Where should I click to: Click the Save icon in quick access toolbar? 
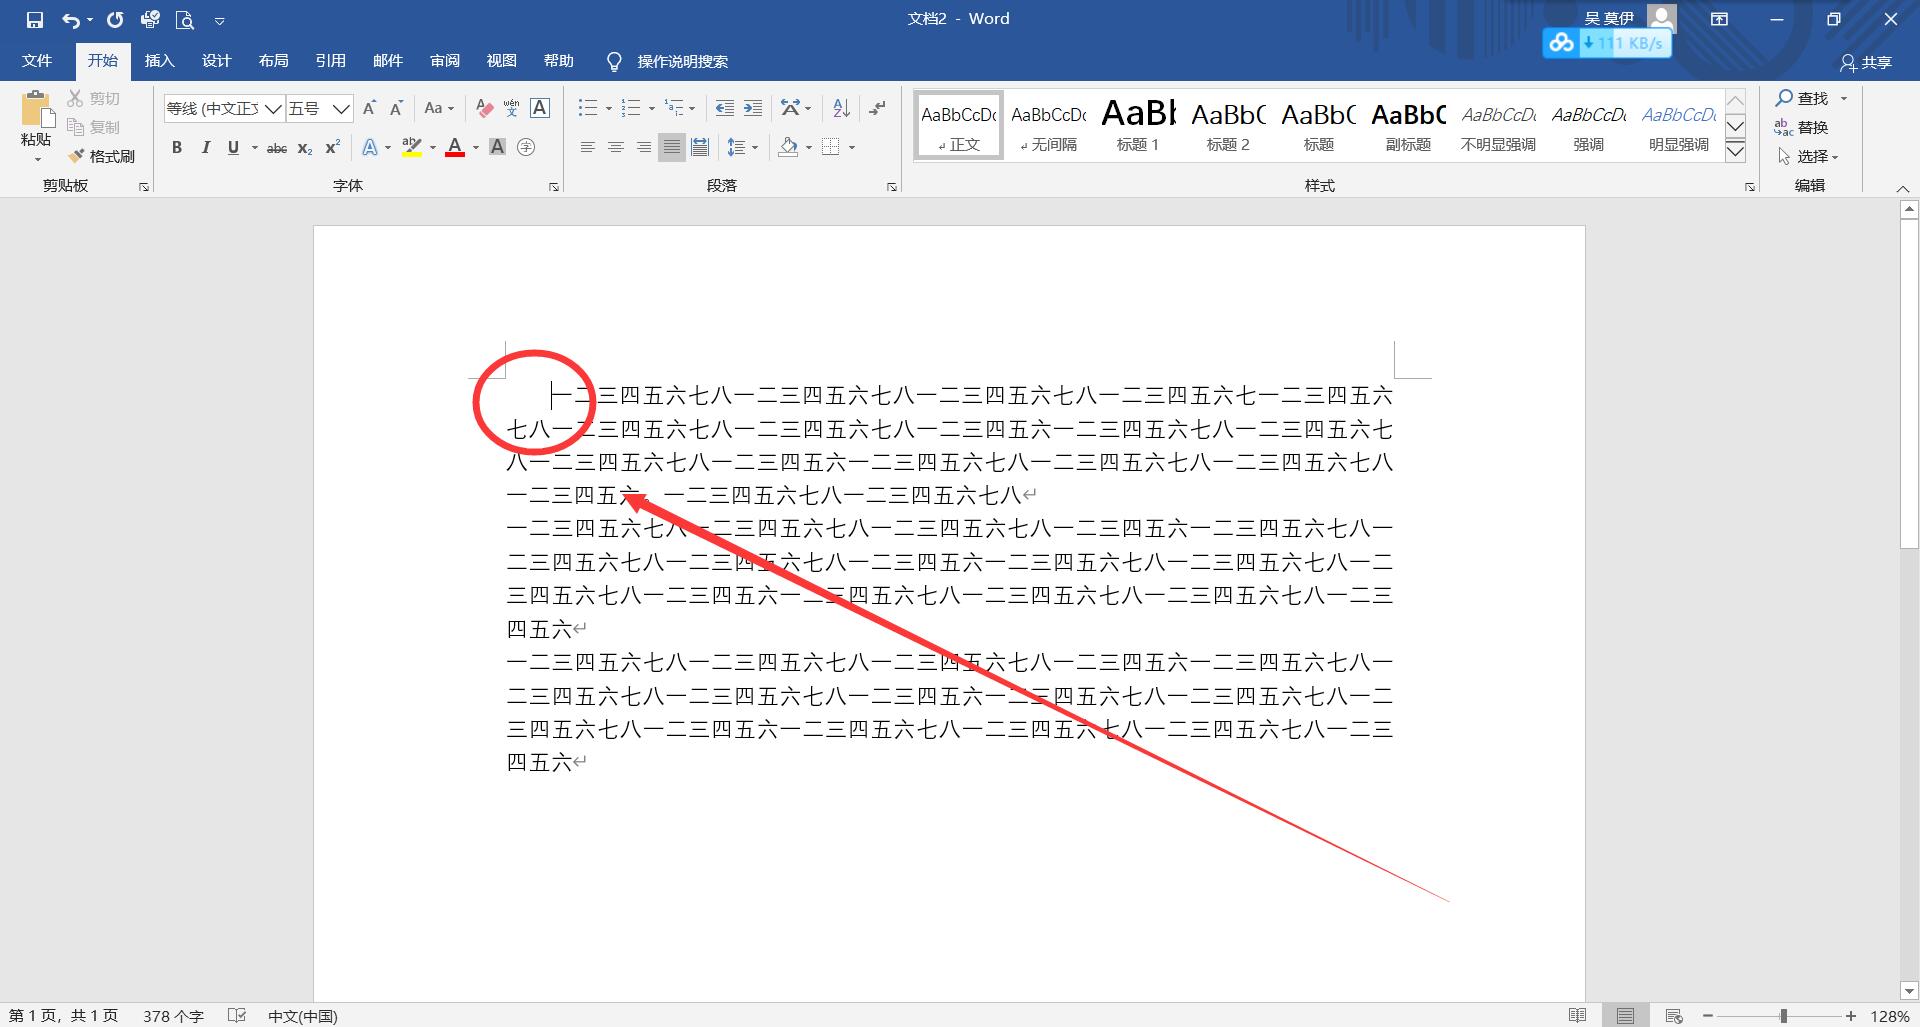point(35,19)
